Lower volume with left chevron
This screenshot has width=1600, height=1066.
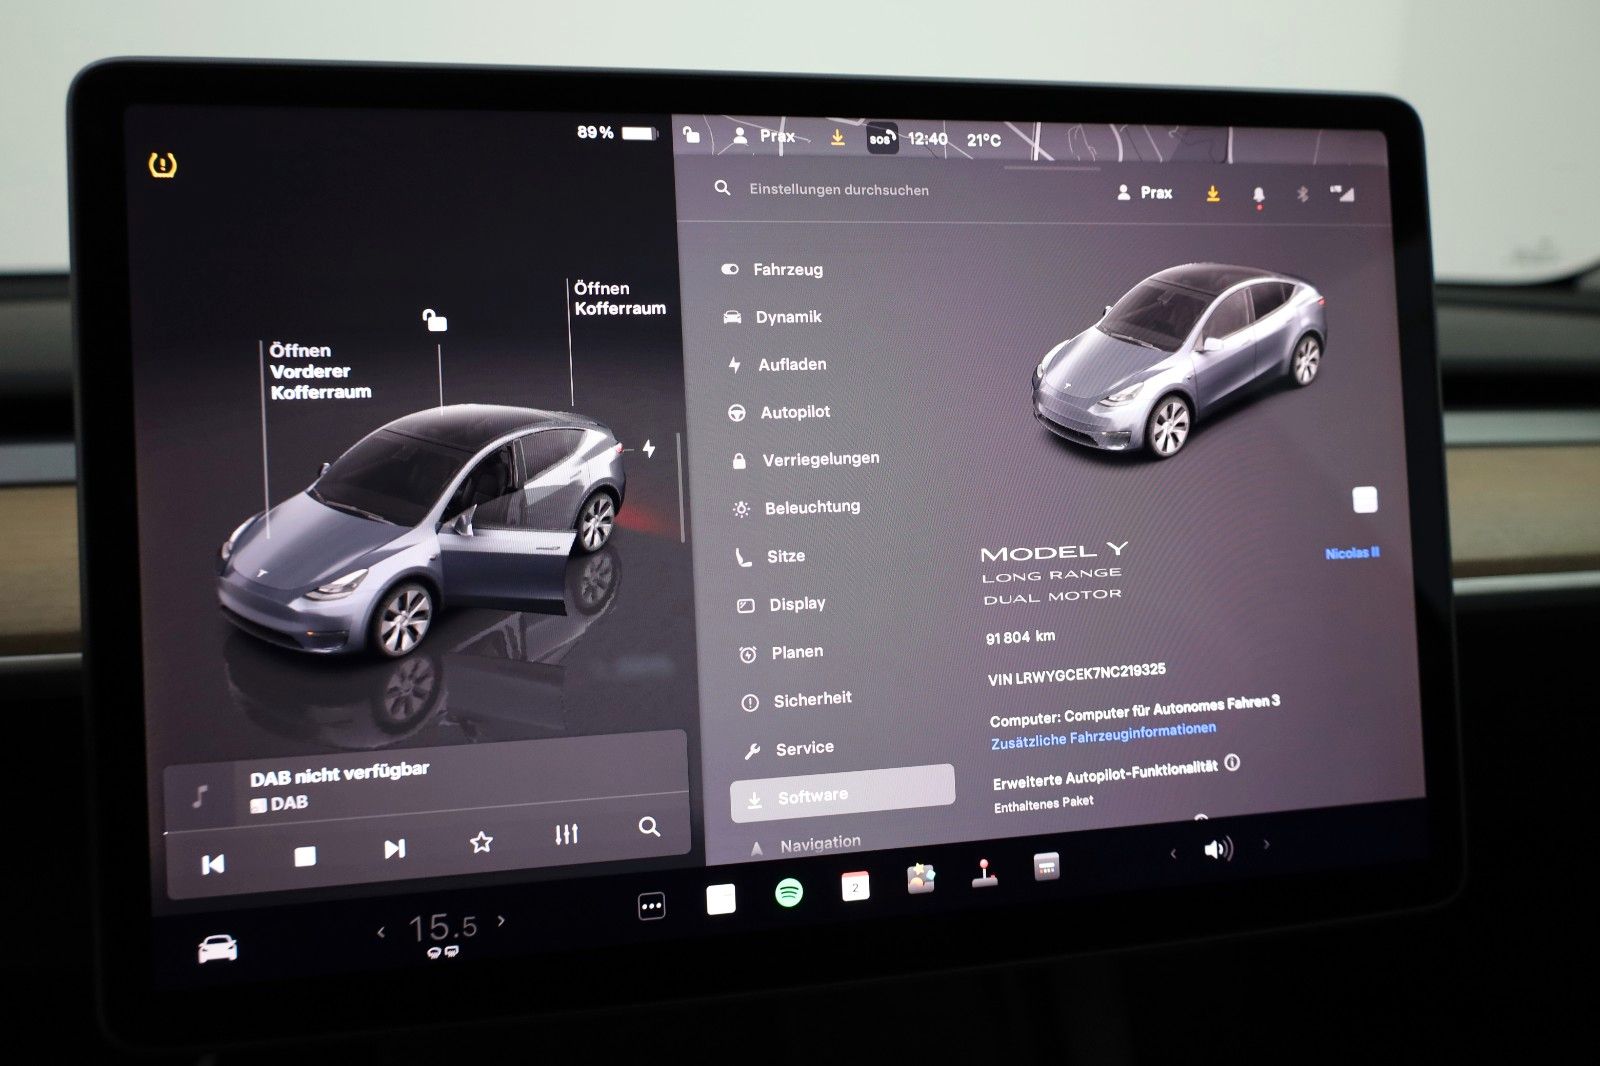1173,853
